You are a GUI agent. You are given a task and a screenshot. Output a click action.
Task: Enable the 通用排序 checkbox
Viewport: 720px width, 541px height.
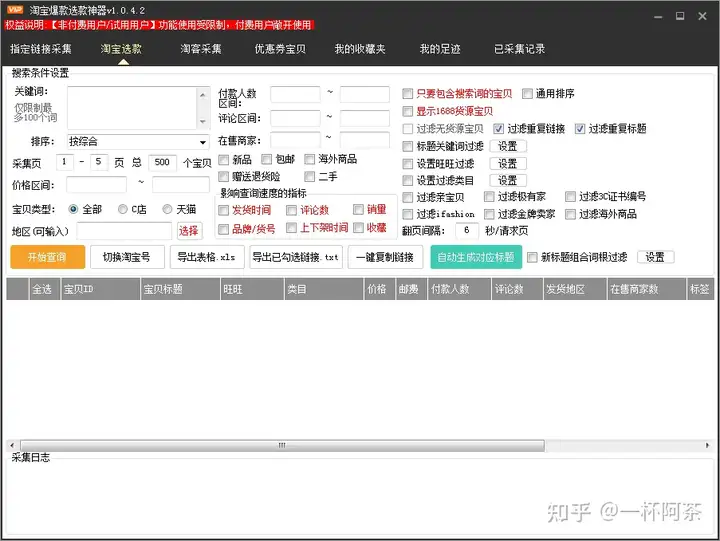528,94
